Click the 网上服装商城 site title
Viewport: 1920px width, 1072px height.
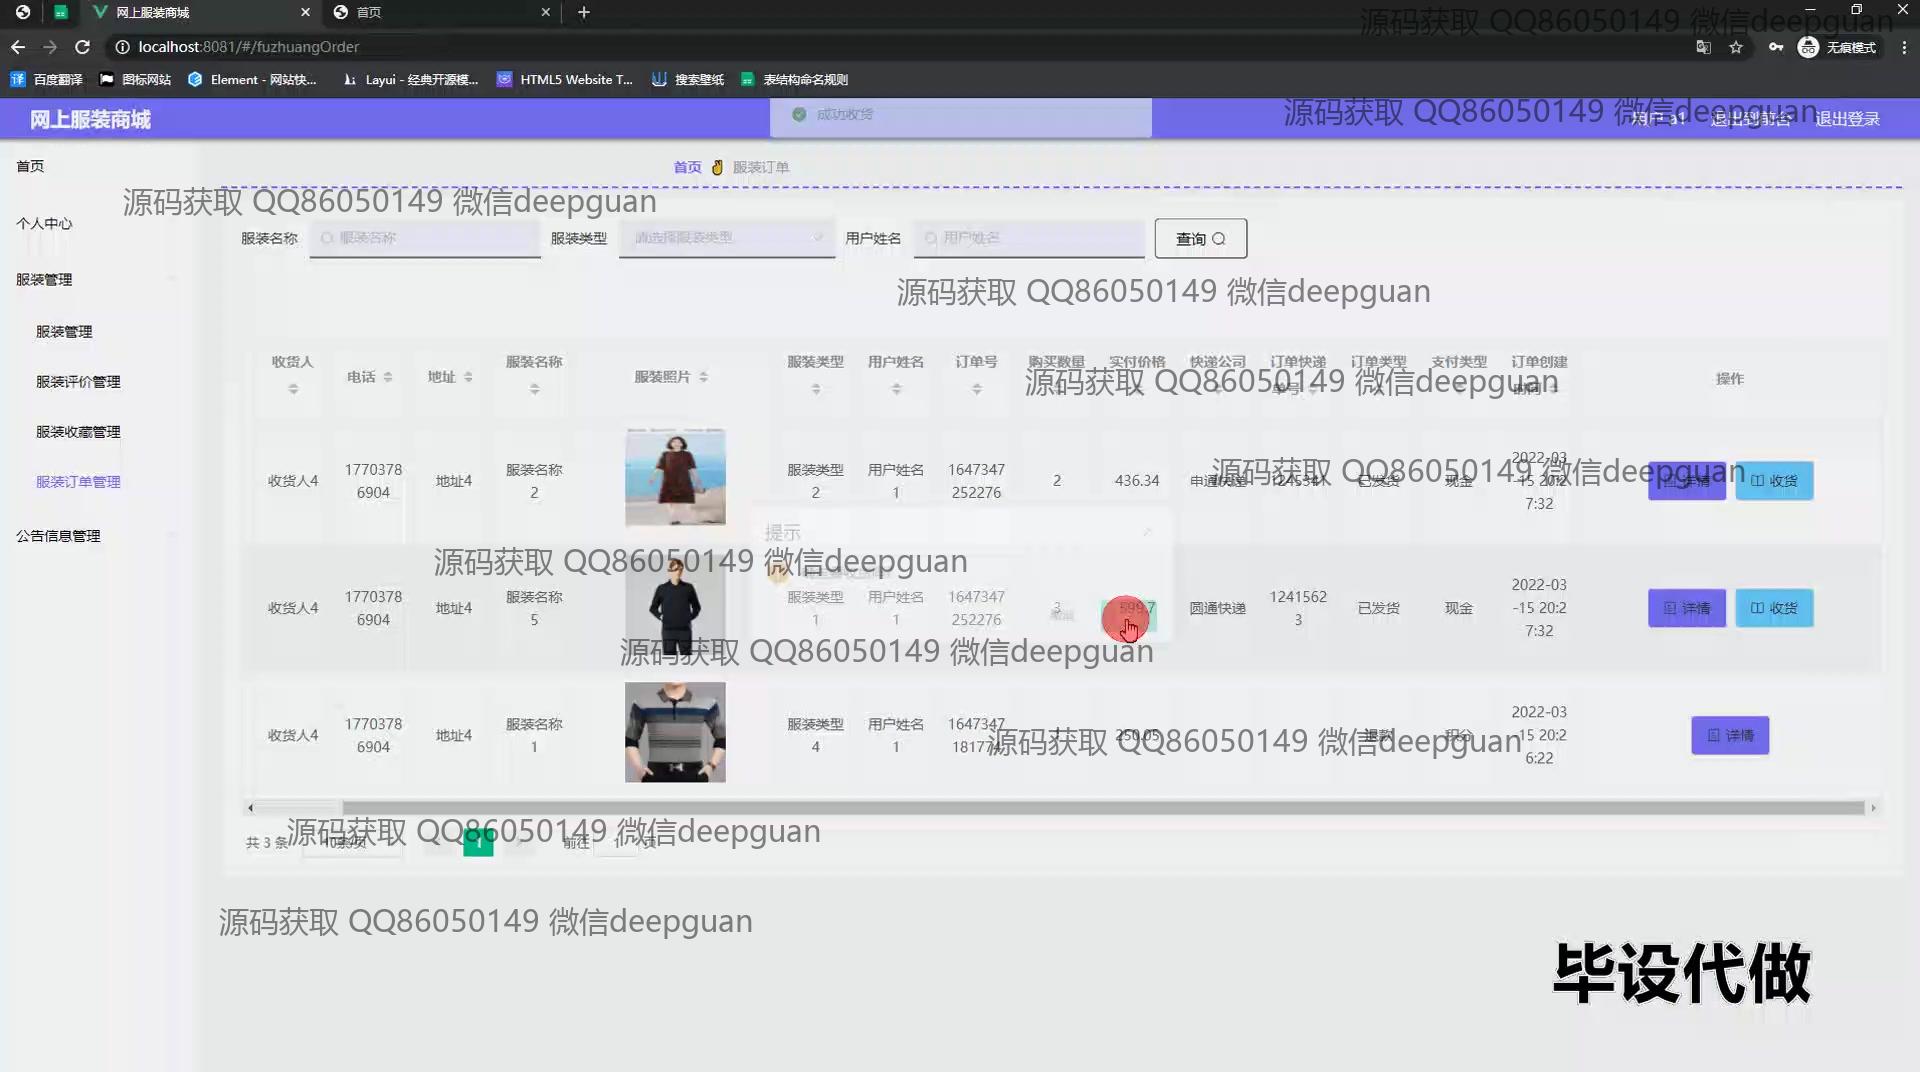coord(90,119)
